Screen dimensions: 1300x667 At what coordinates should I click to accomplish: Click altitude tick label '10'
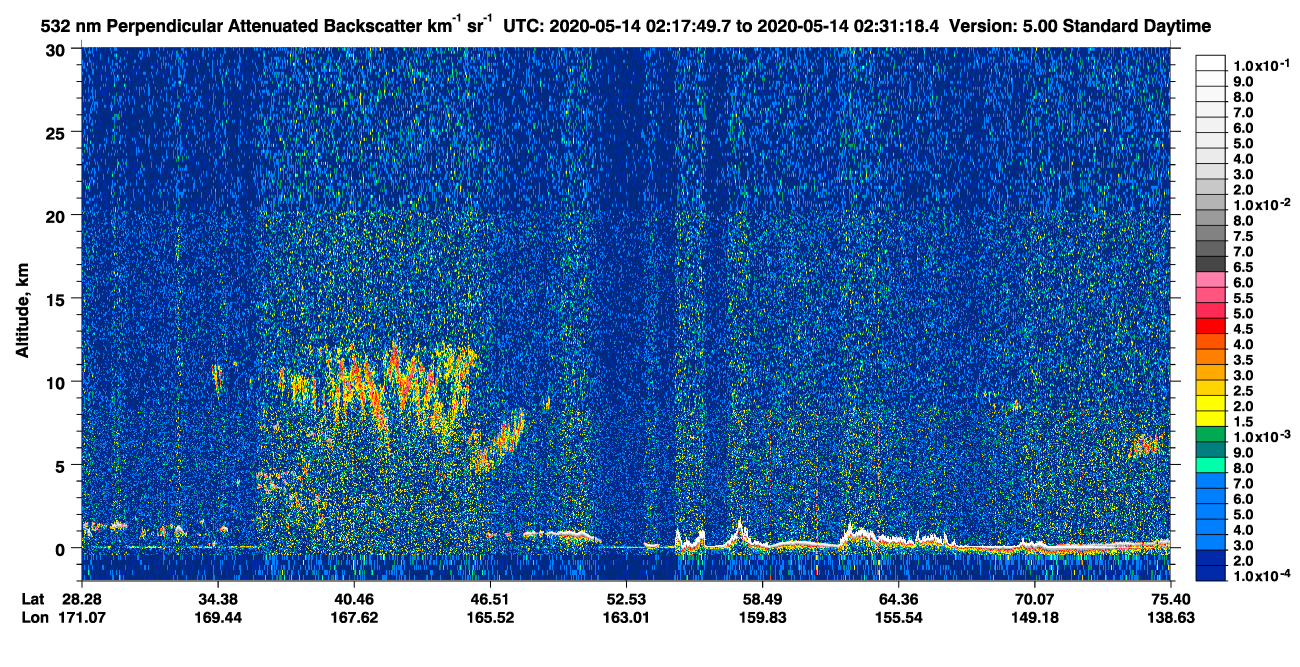[x=58, y=382]
